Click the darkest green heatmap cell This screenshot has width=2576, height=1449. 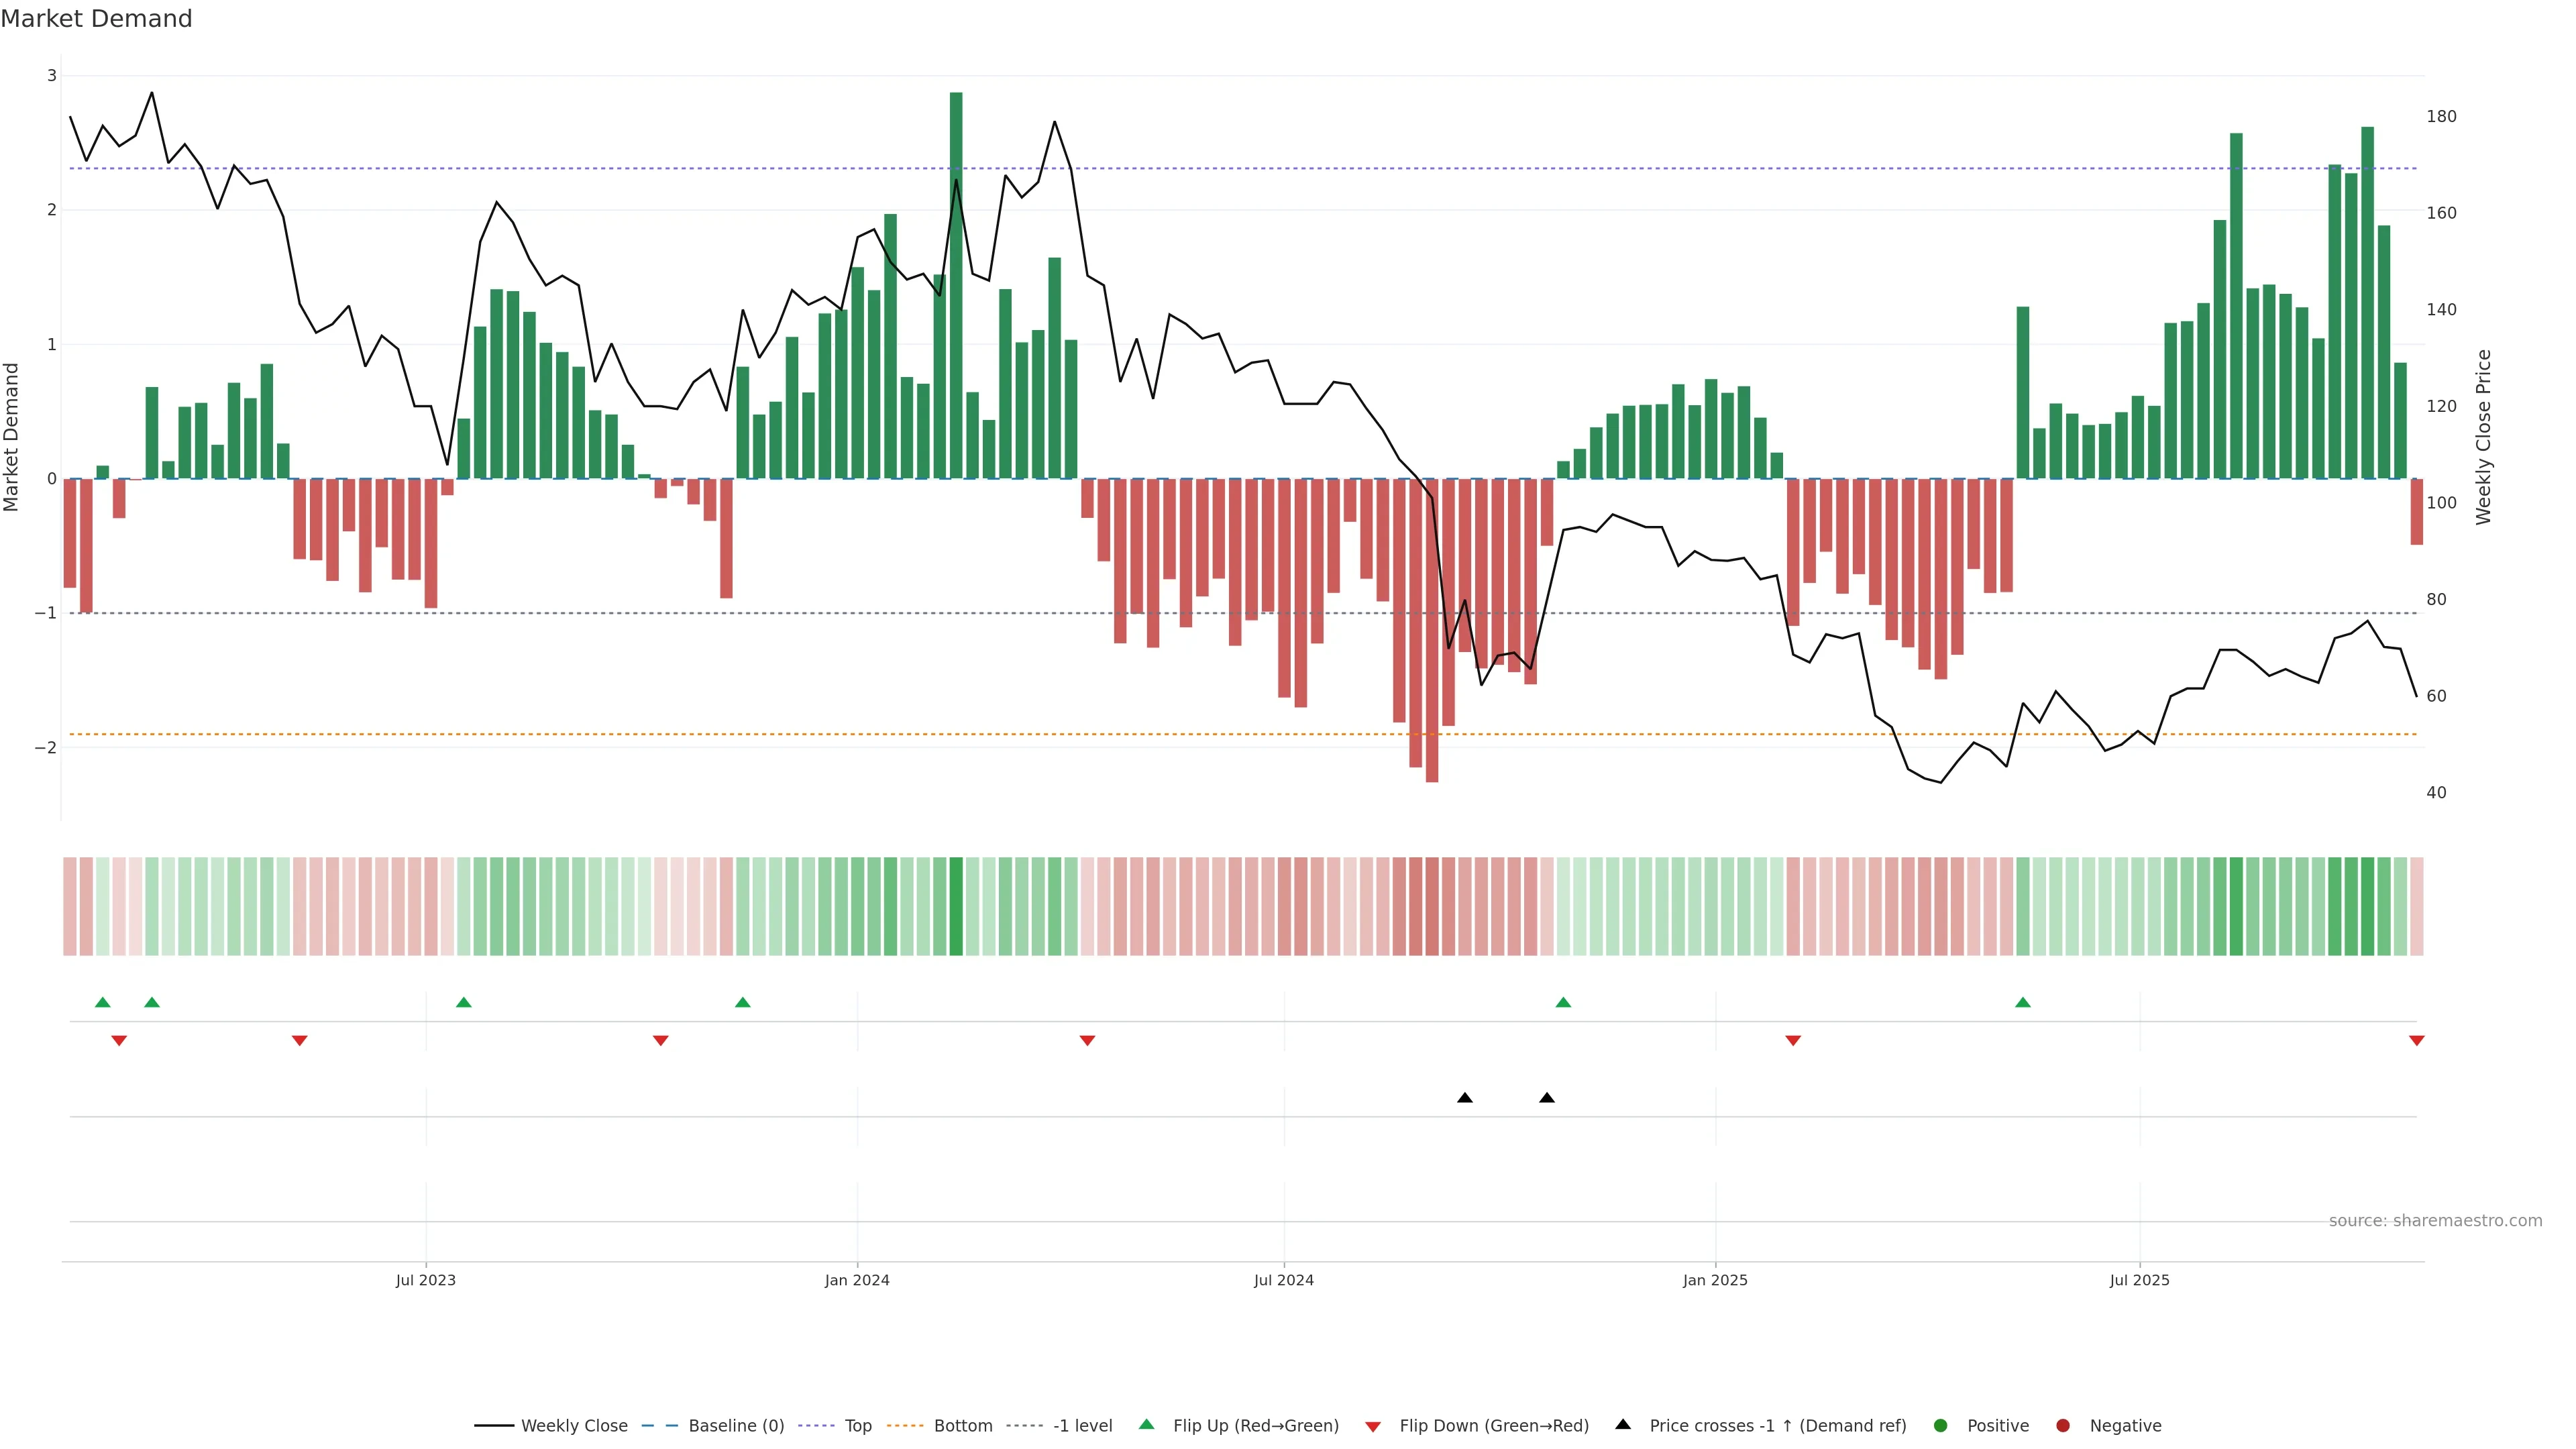point(956,906)
